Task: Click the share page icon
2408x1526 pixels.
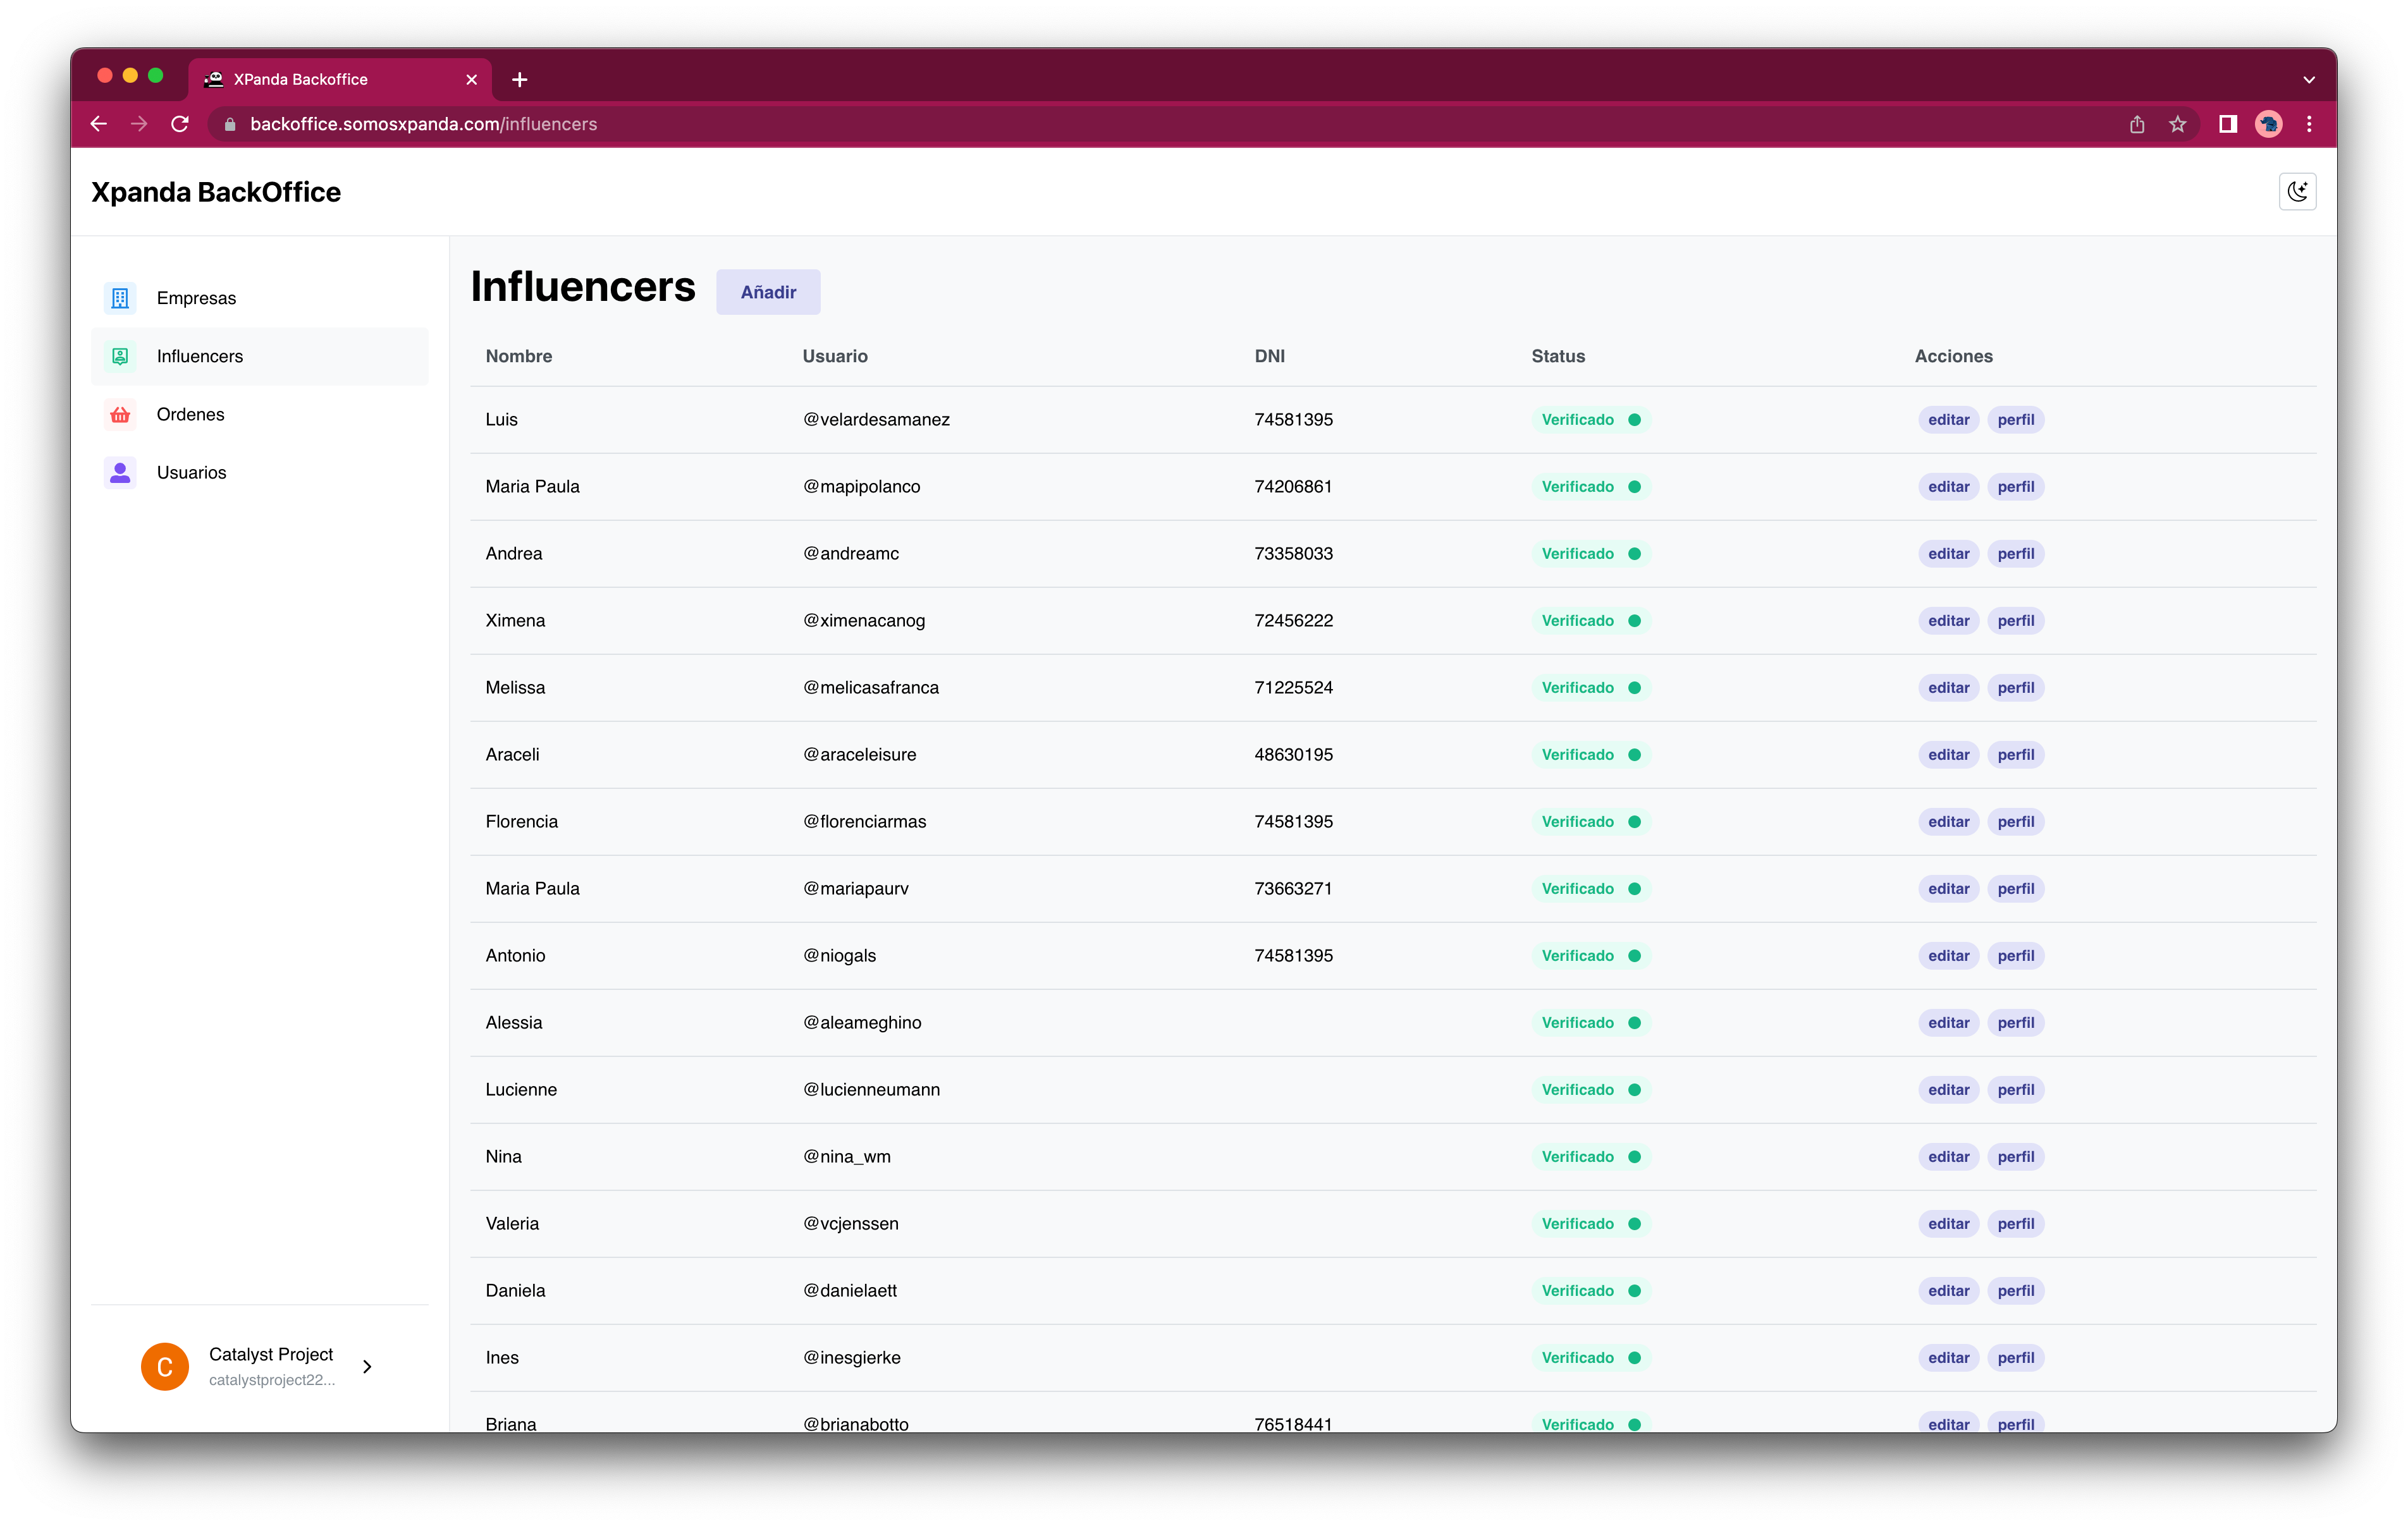Action: pos(2137,124)
